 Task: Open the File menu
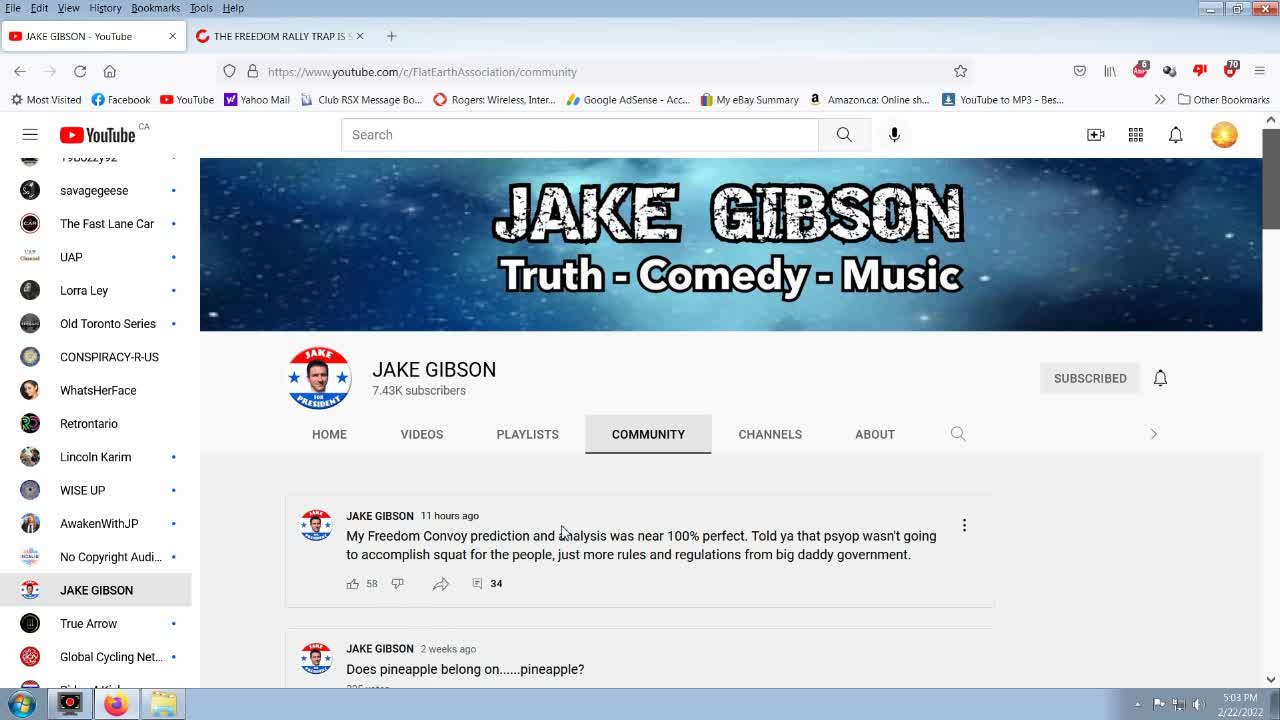click(x=13, y=8)
